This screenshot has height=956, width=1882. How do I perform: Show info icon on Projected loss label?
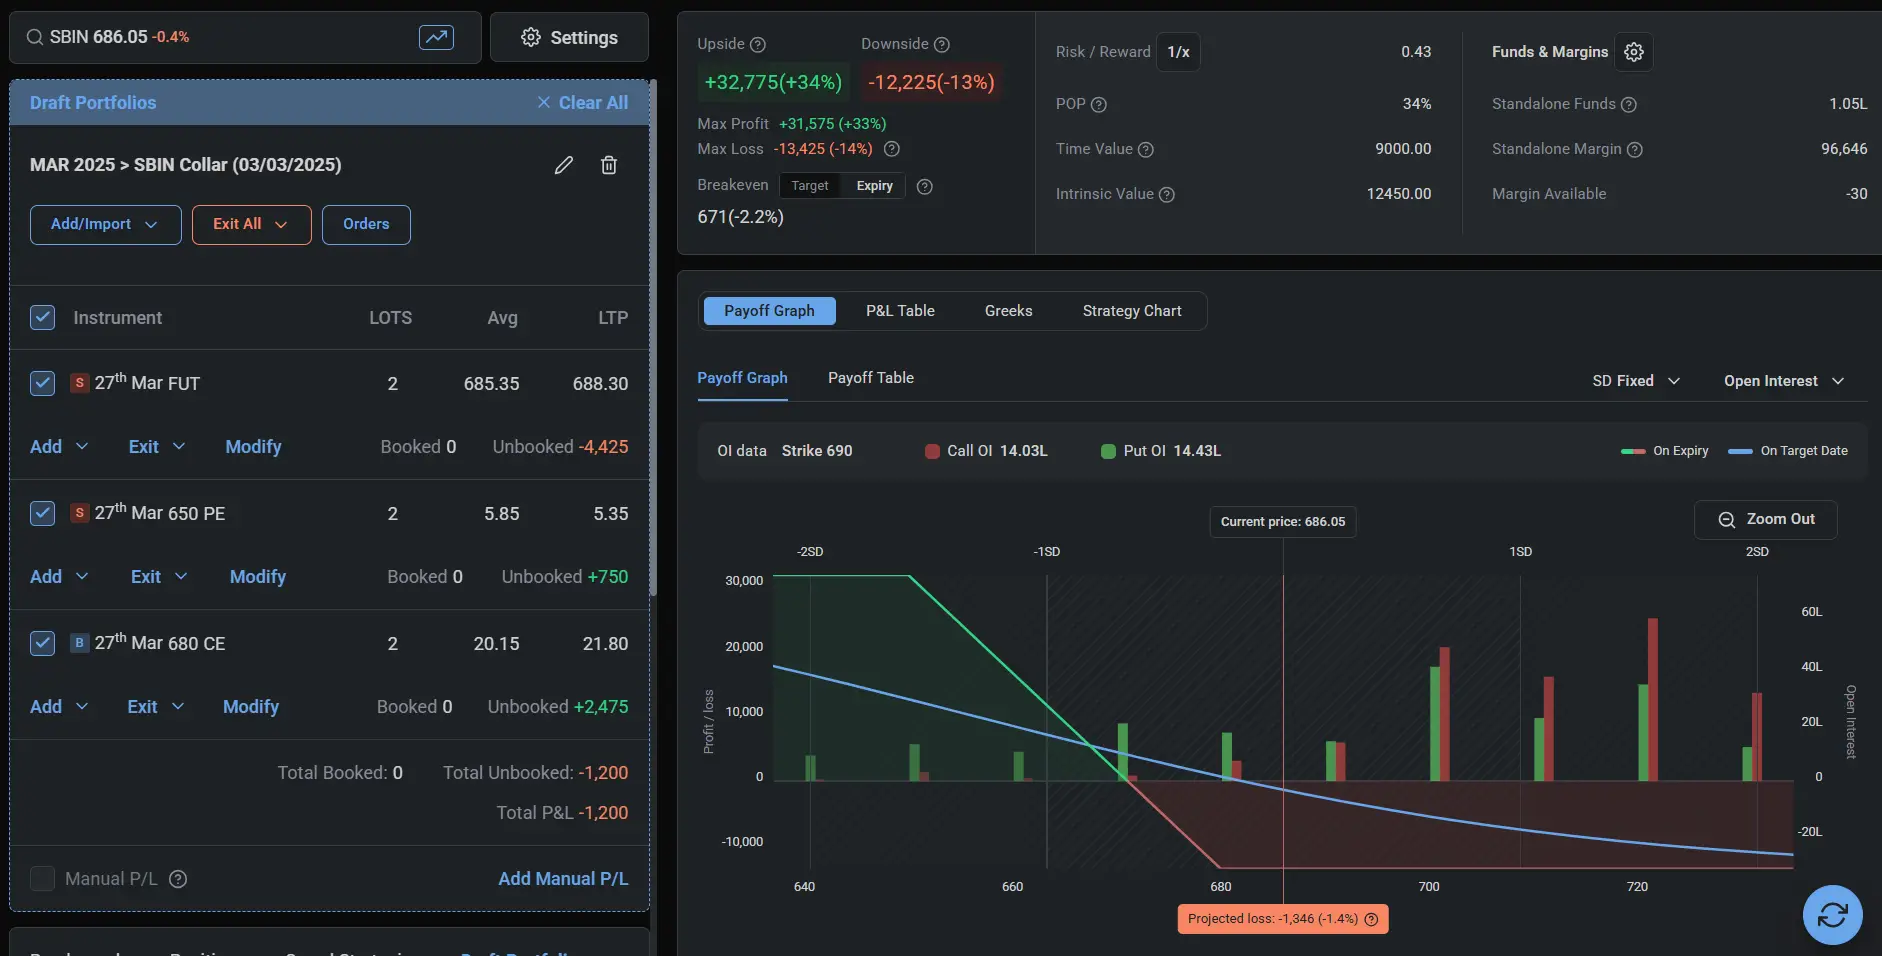(1372, 919)
